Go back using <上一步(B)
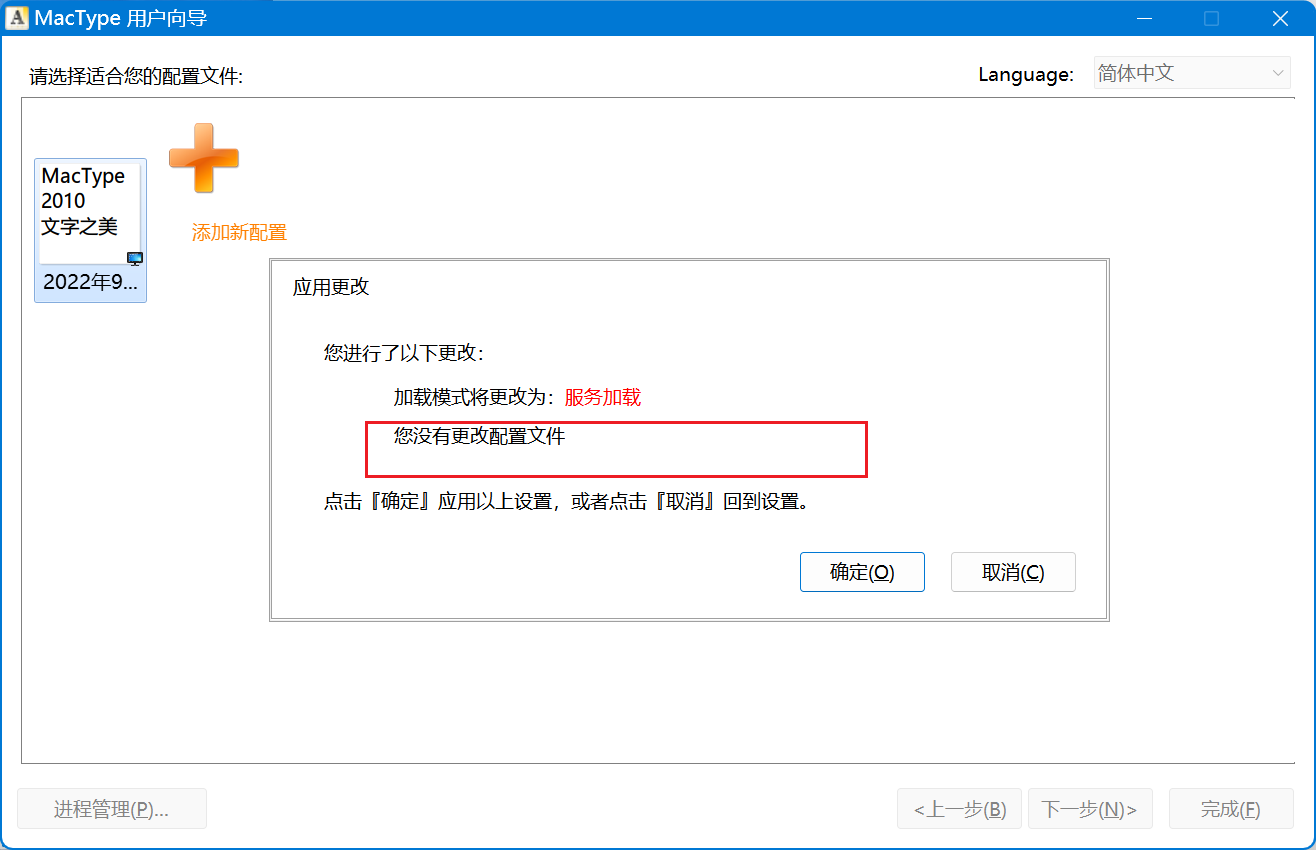 (959, 808)
